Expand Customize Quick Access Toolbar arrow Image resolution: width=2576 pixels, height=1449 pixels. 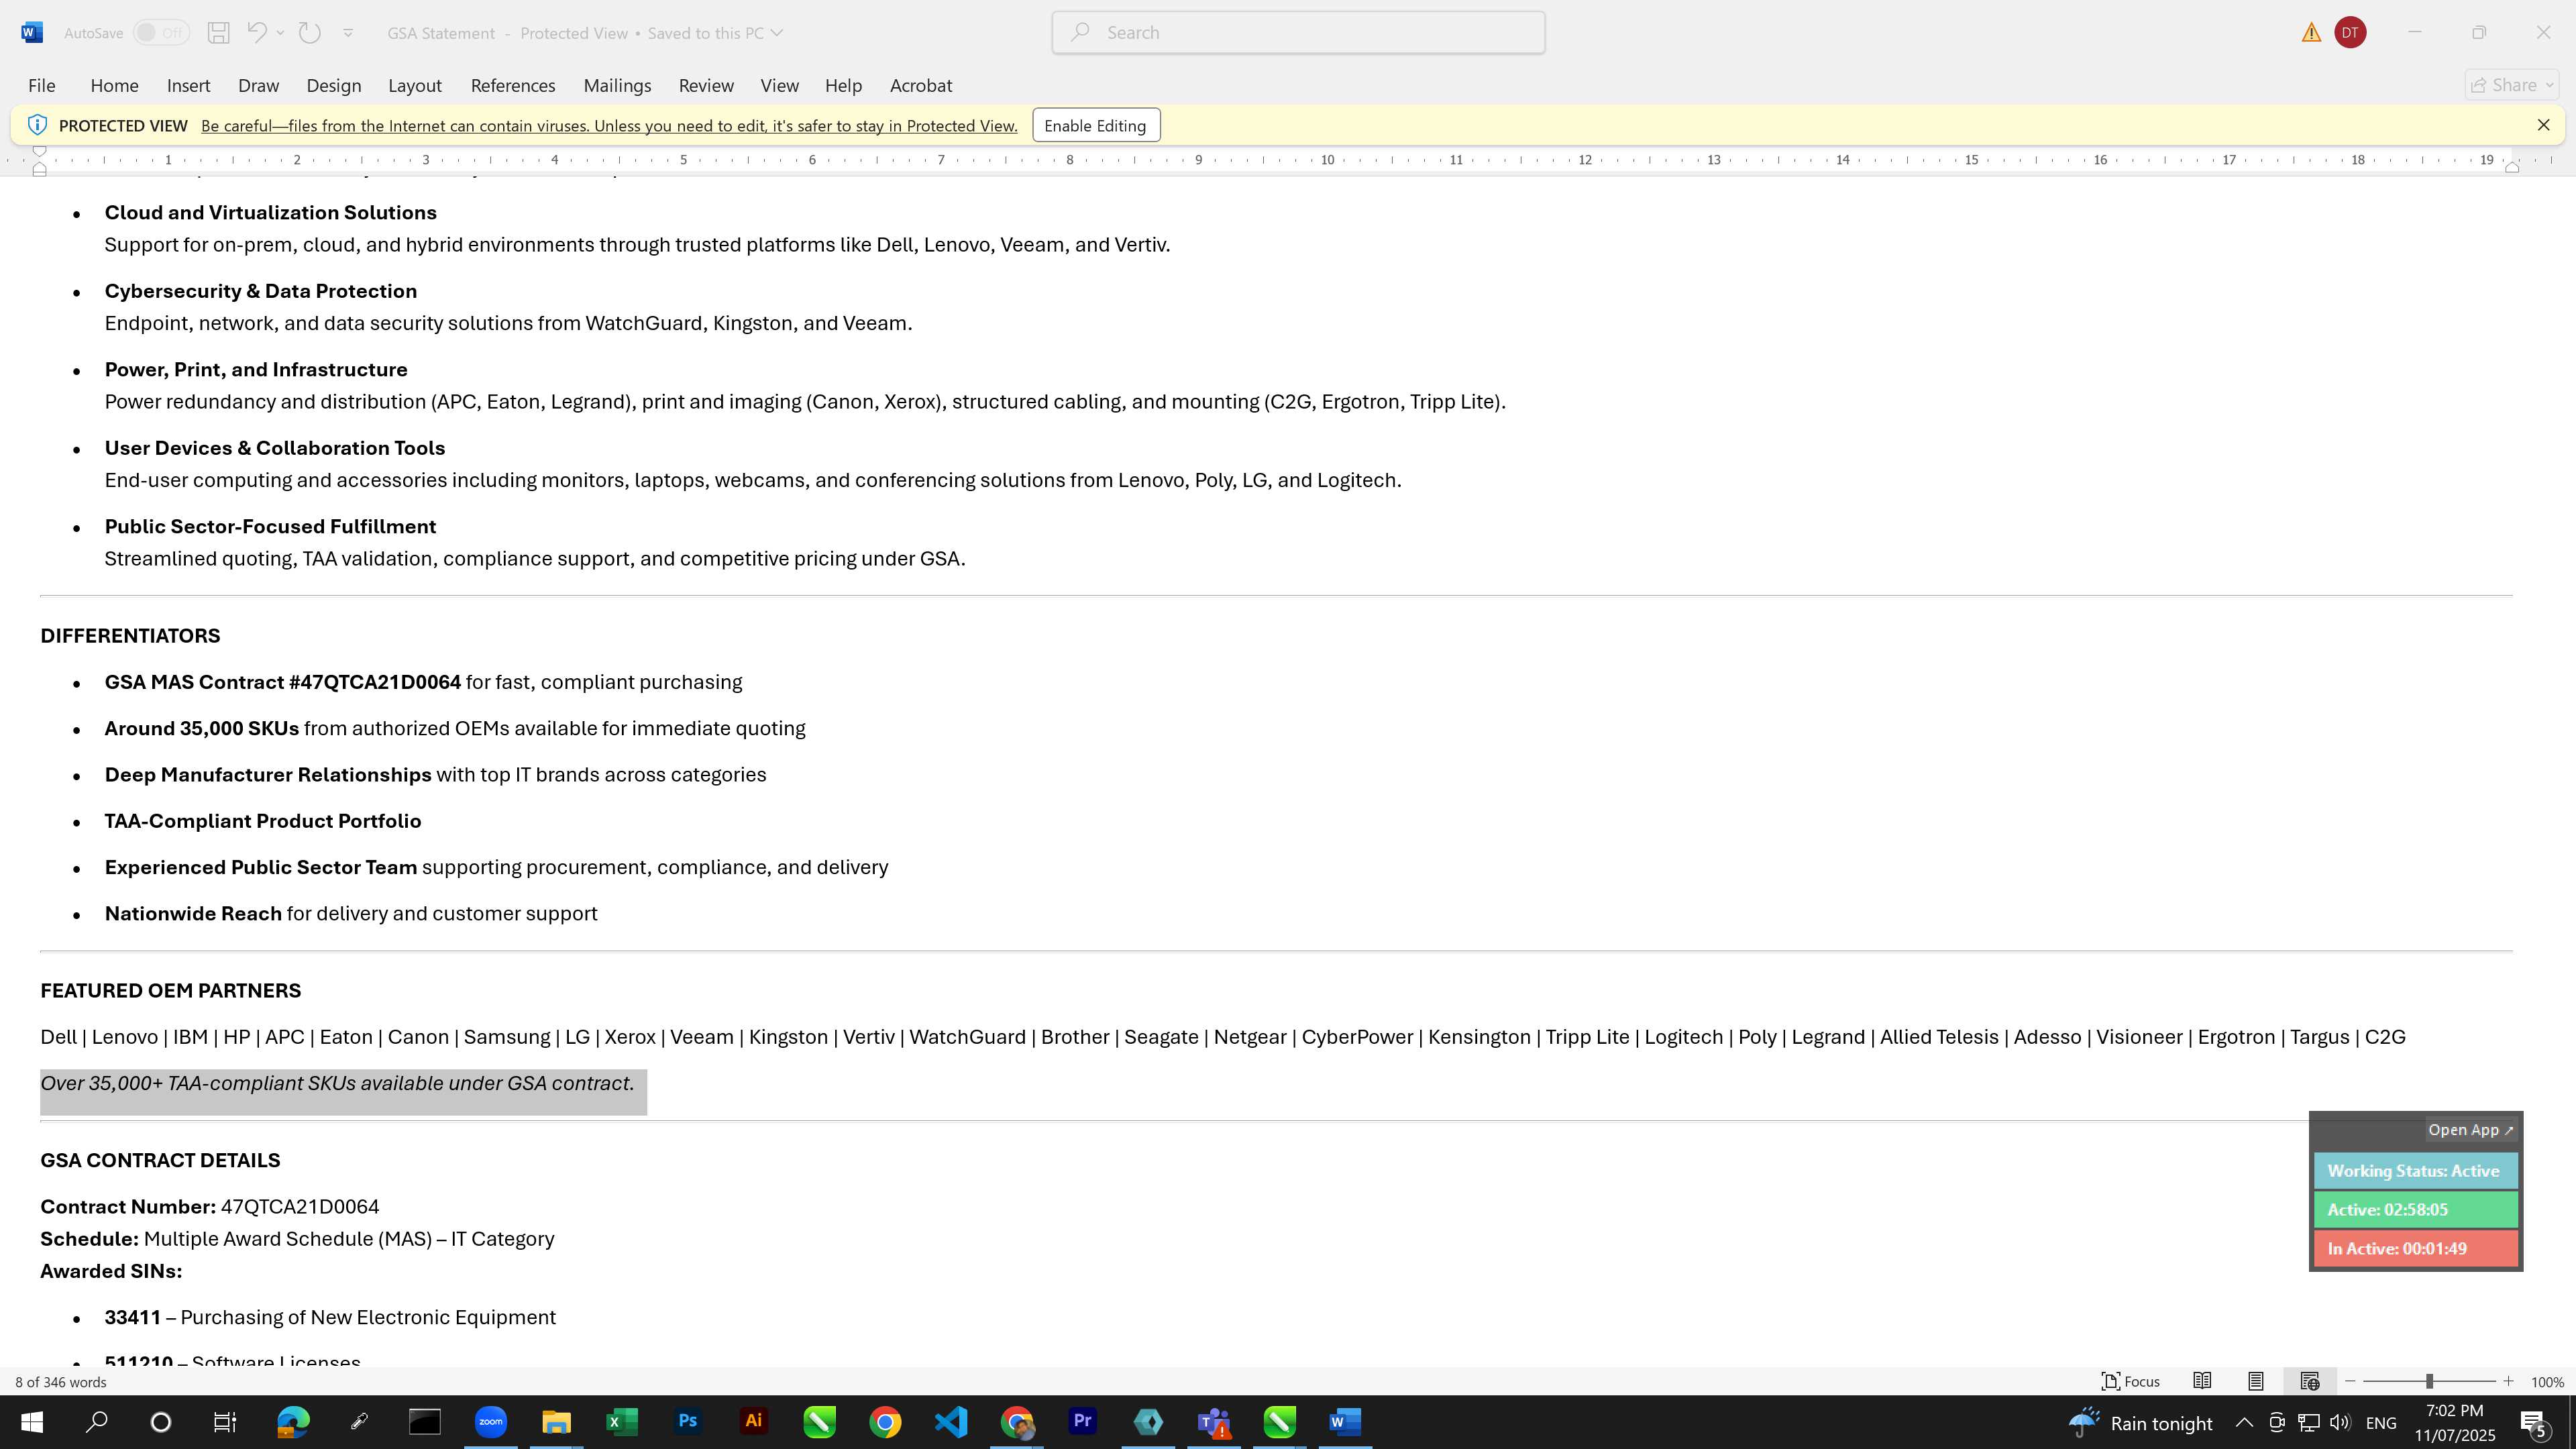click(348, 32)
